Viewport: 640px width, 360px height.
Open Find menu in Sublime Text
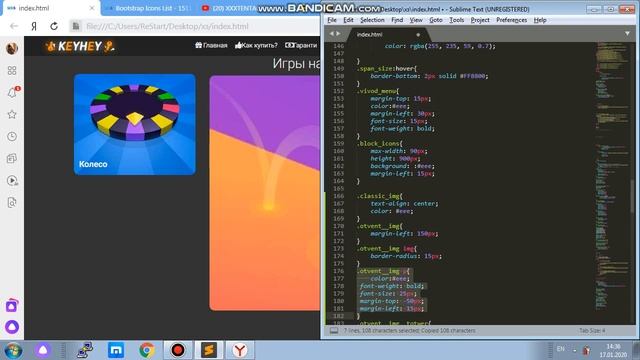[397, 20]
